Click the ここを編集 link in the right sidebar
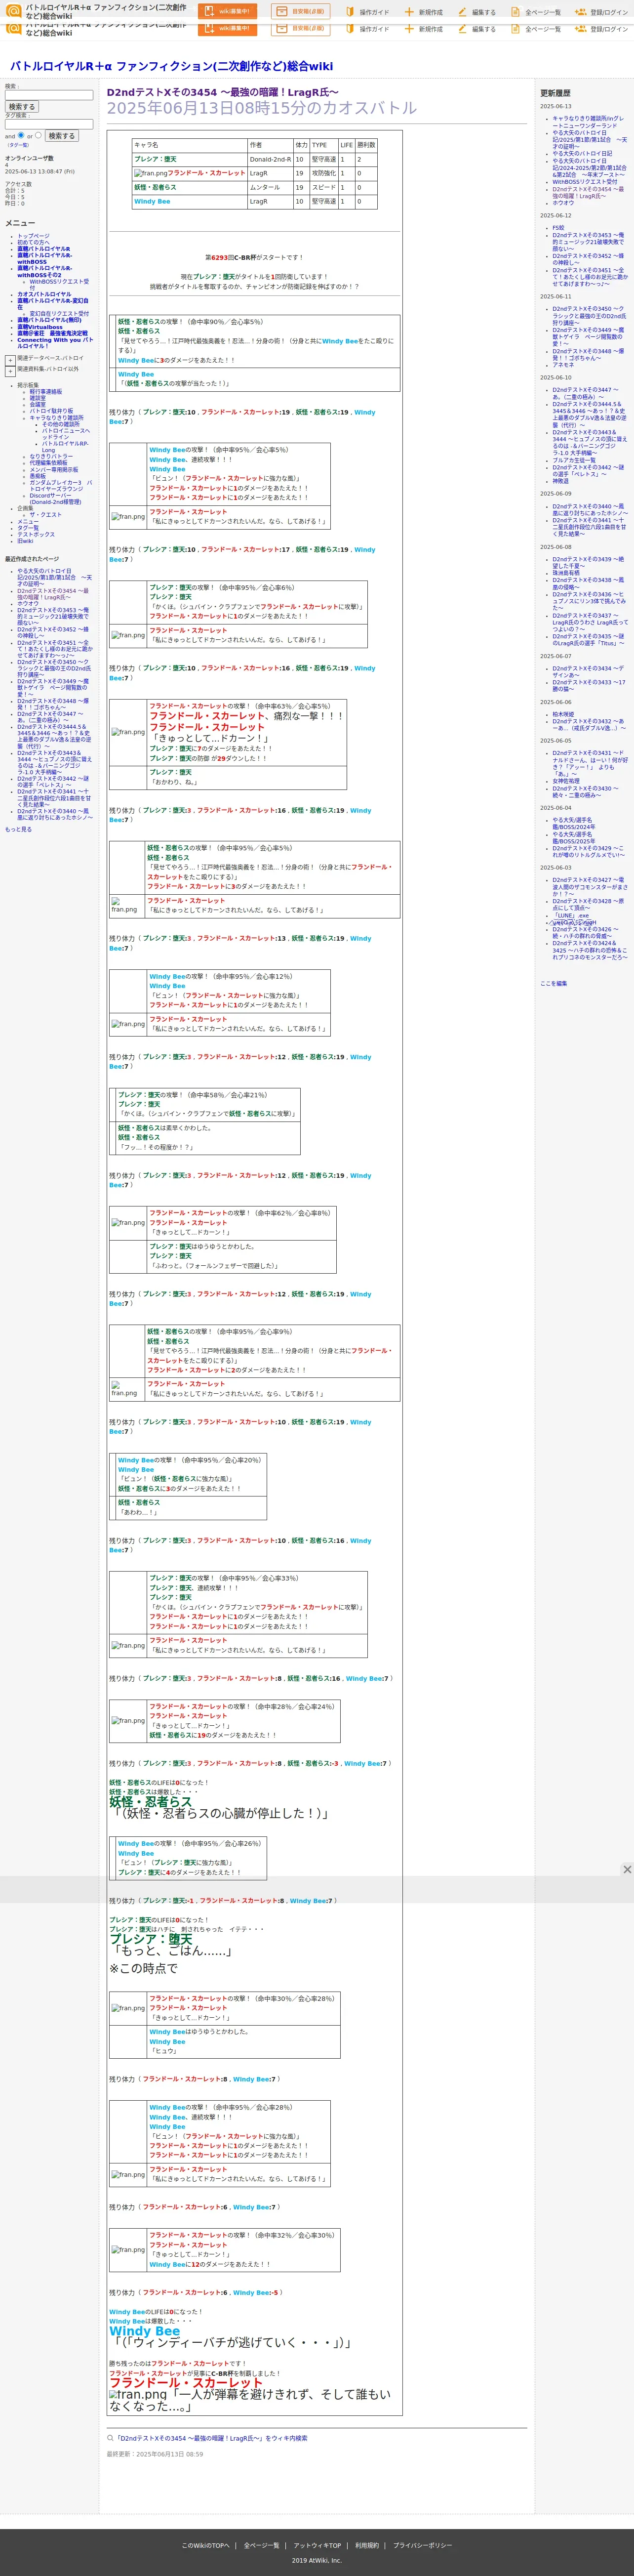Viewport: 634px width, 2576px height. point(554,984)
